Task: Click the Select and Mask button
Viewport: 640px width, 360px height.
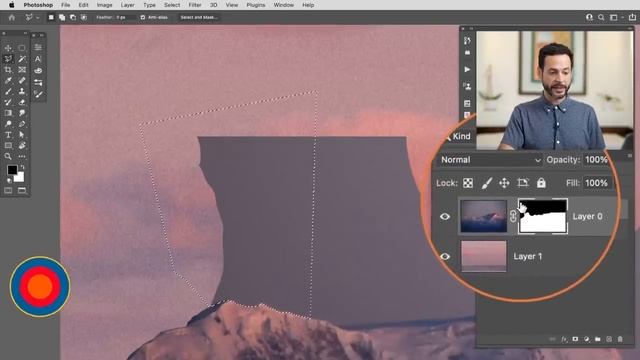Action: pos(199,18)
